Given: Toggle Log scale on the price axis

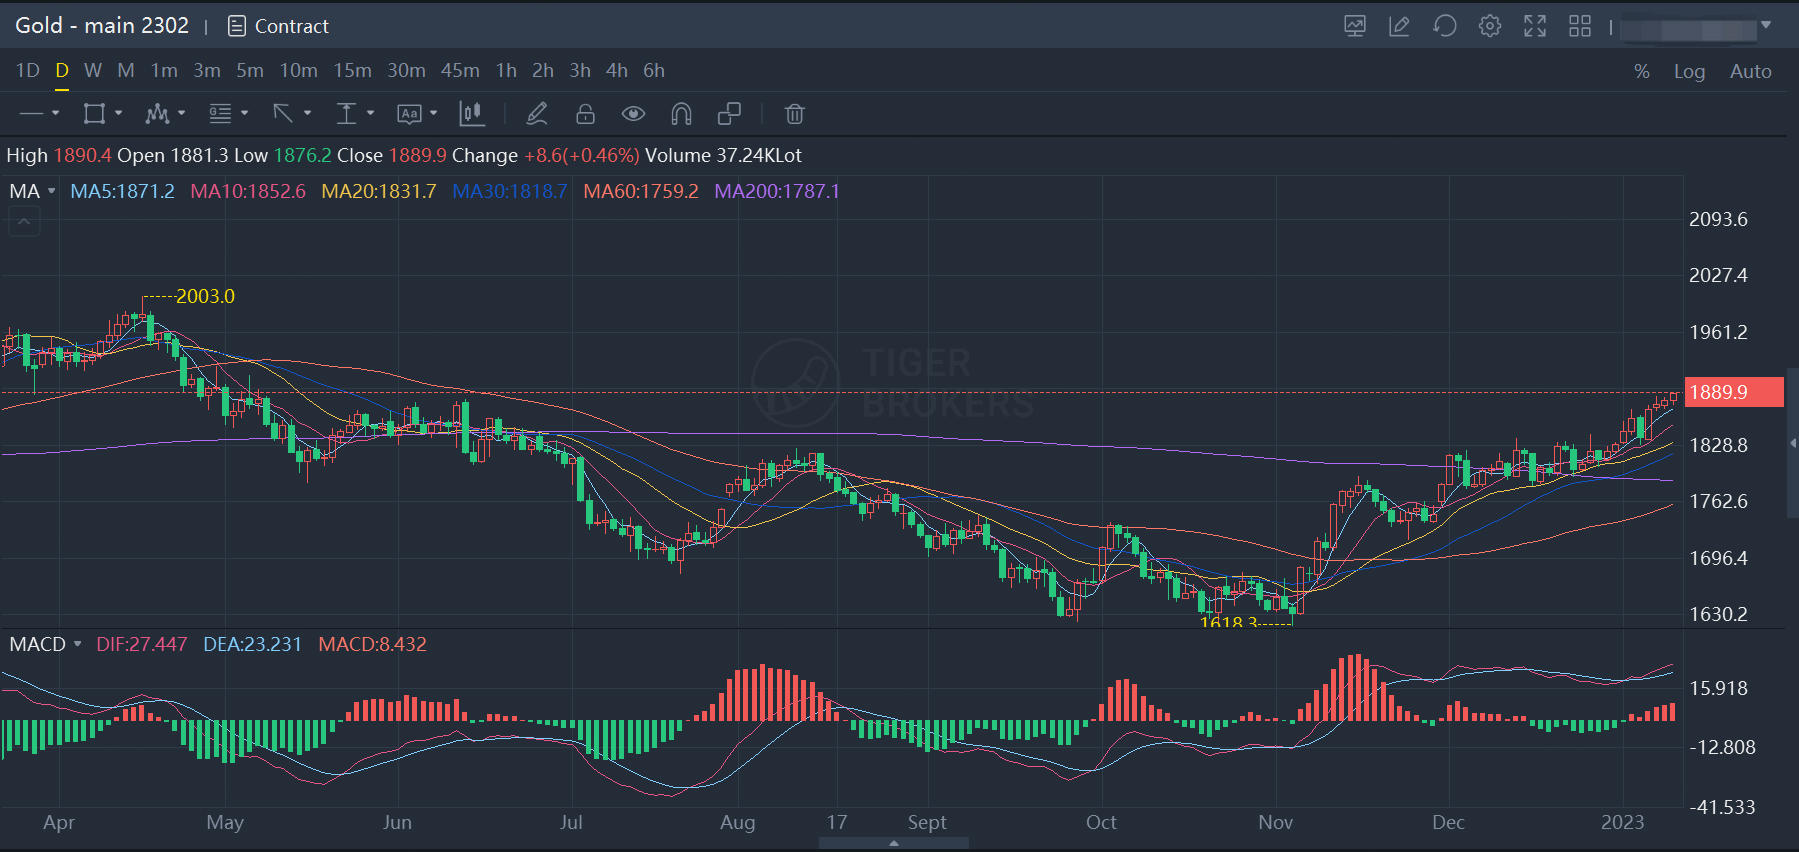Looking at the screenshot, I should tap(1689, 71).
